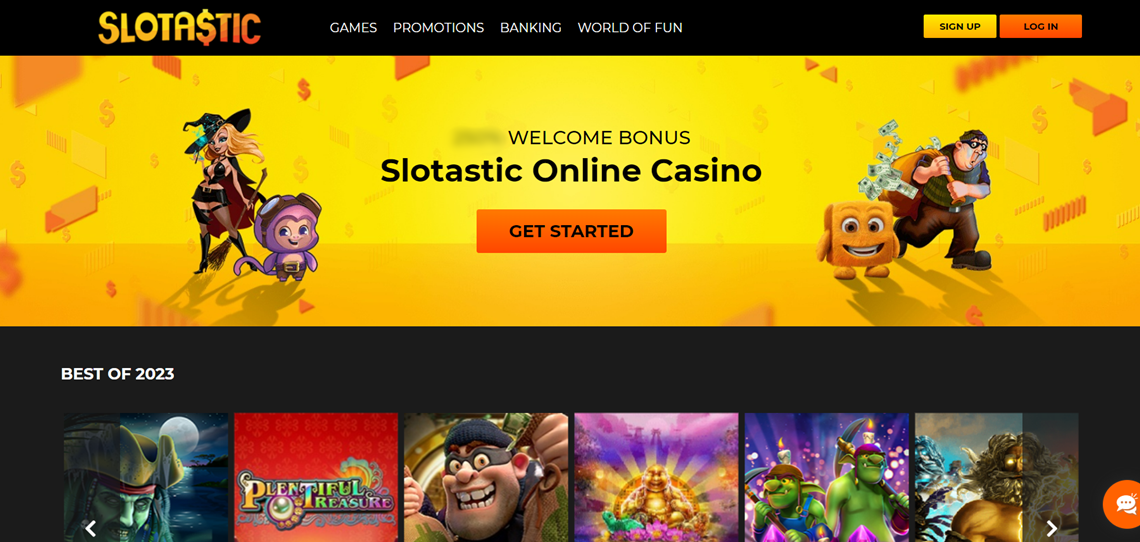Viewport: 1140px width, 542px height.
Task: Click the orange cube mascot
Action: [856, 239]
